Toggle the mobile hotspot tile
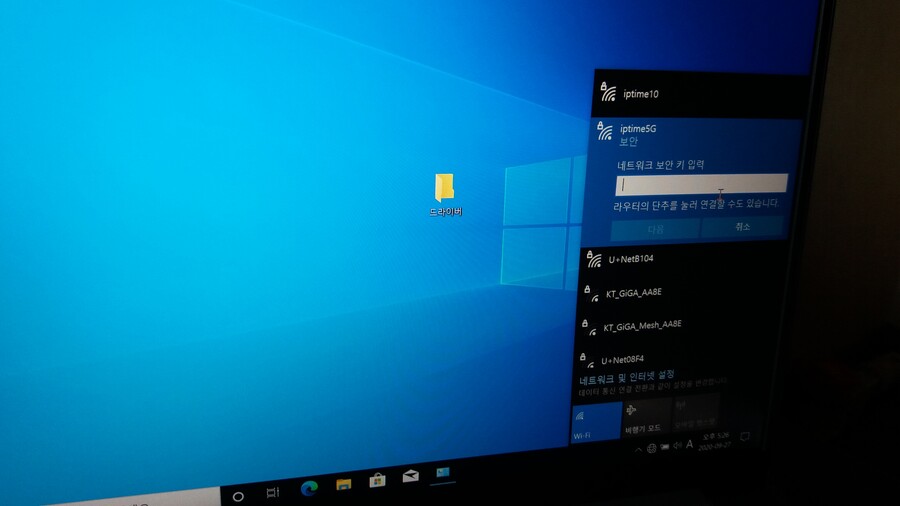The image size is (900, 506). click(694, 411)
